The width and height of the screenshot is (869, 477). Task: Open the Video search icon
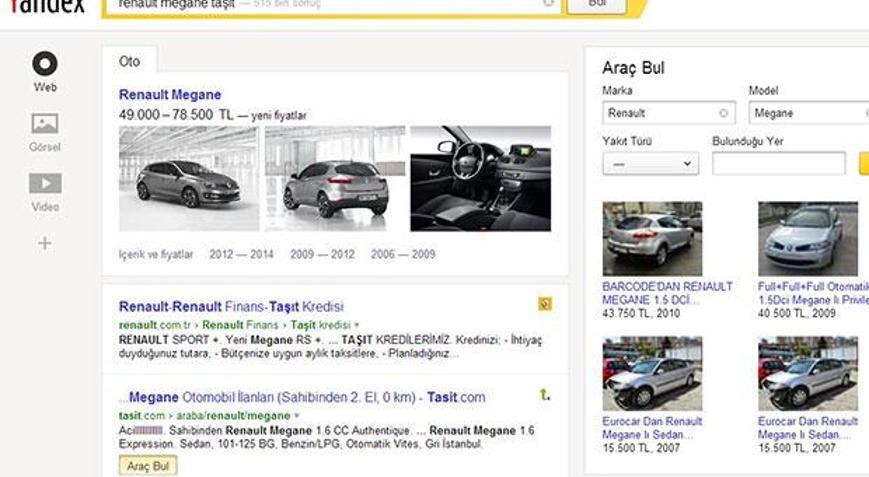click(45, 183)
